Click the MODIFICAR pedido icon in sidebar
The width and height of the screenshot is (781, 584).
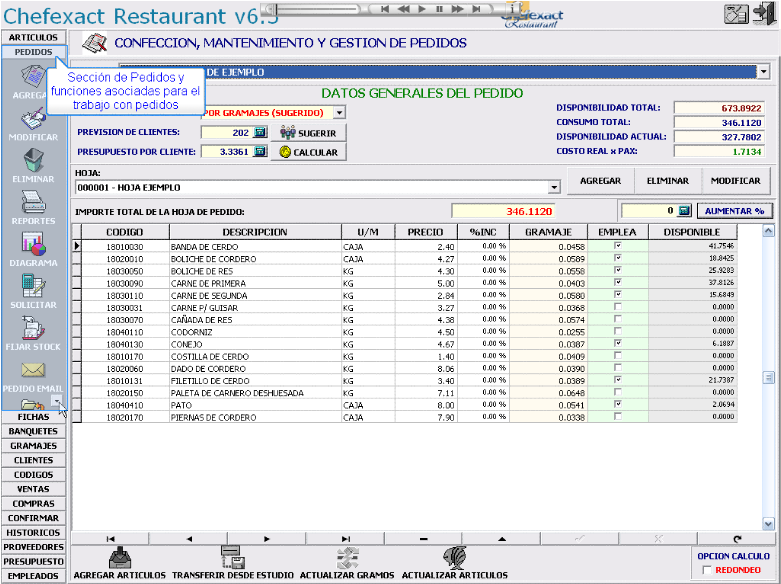point(33,119)
